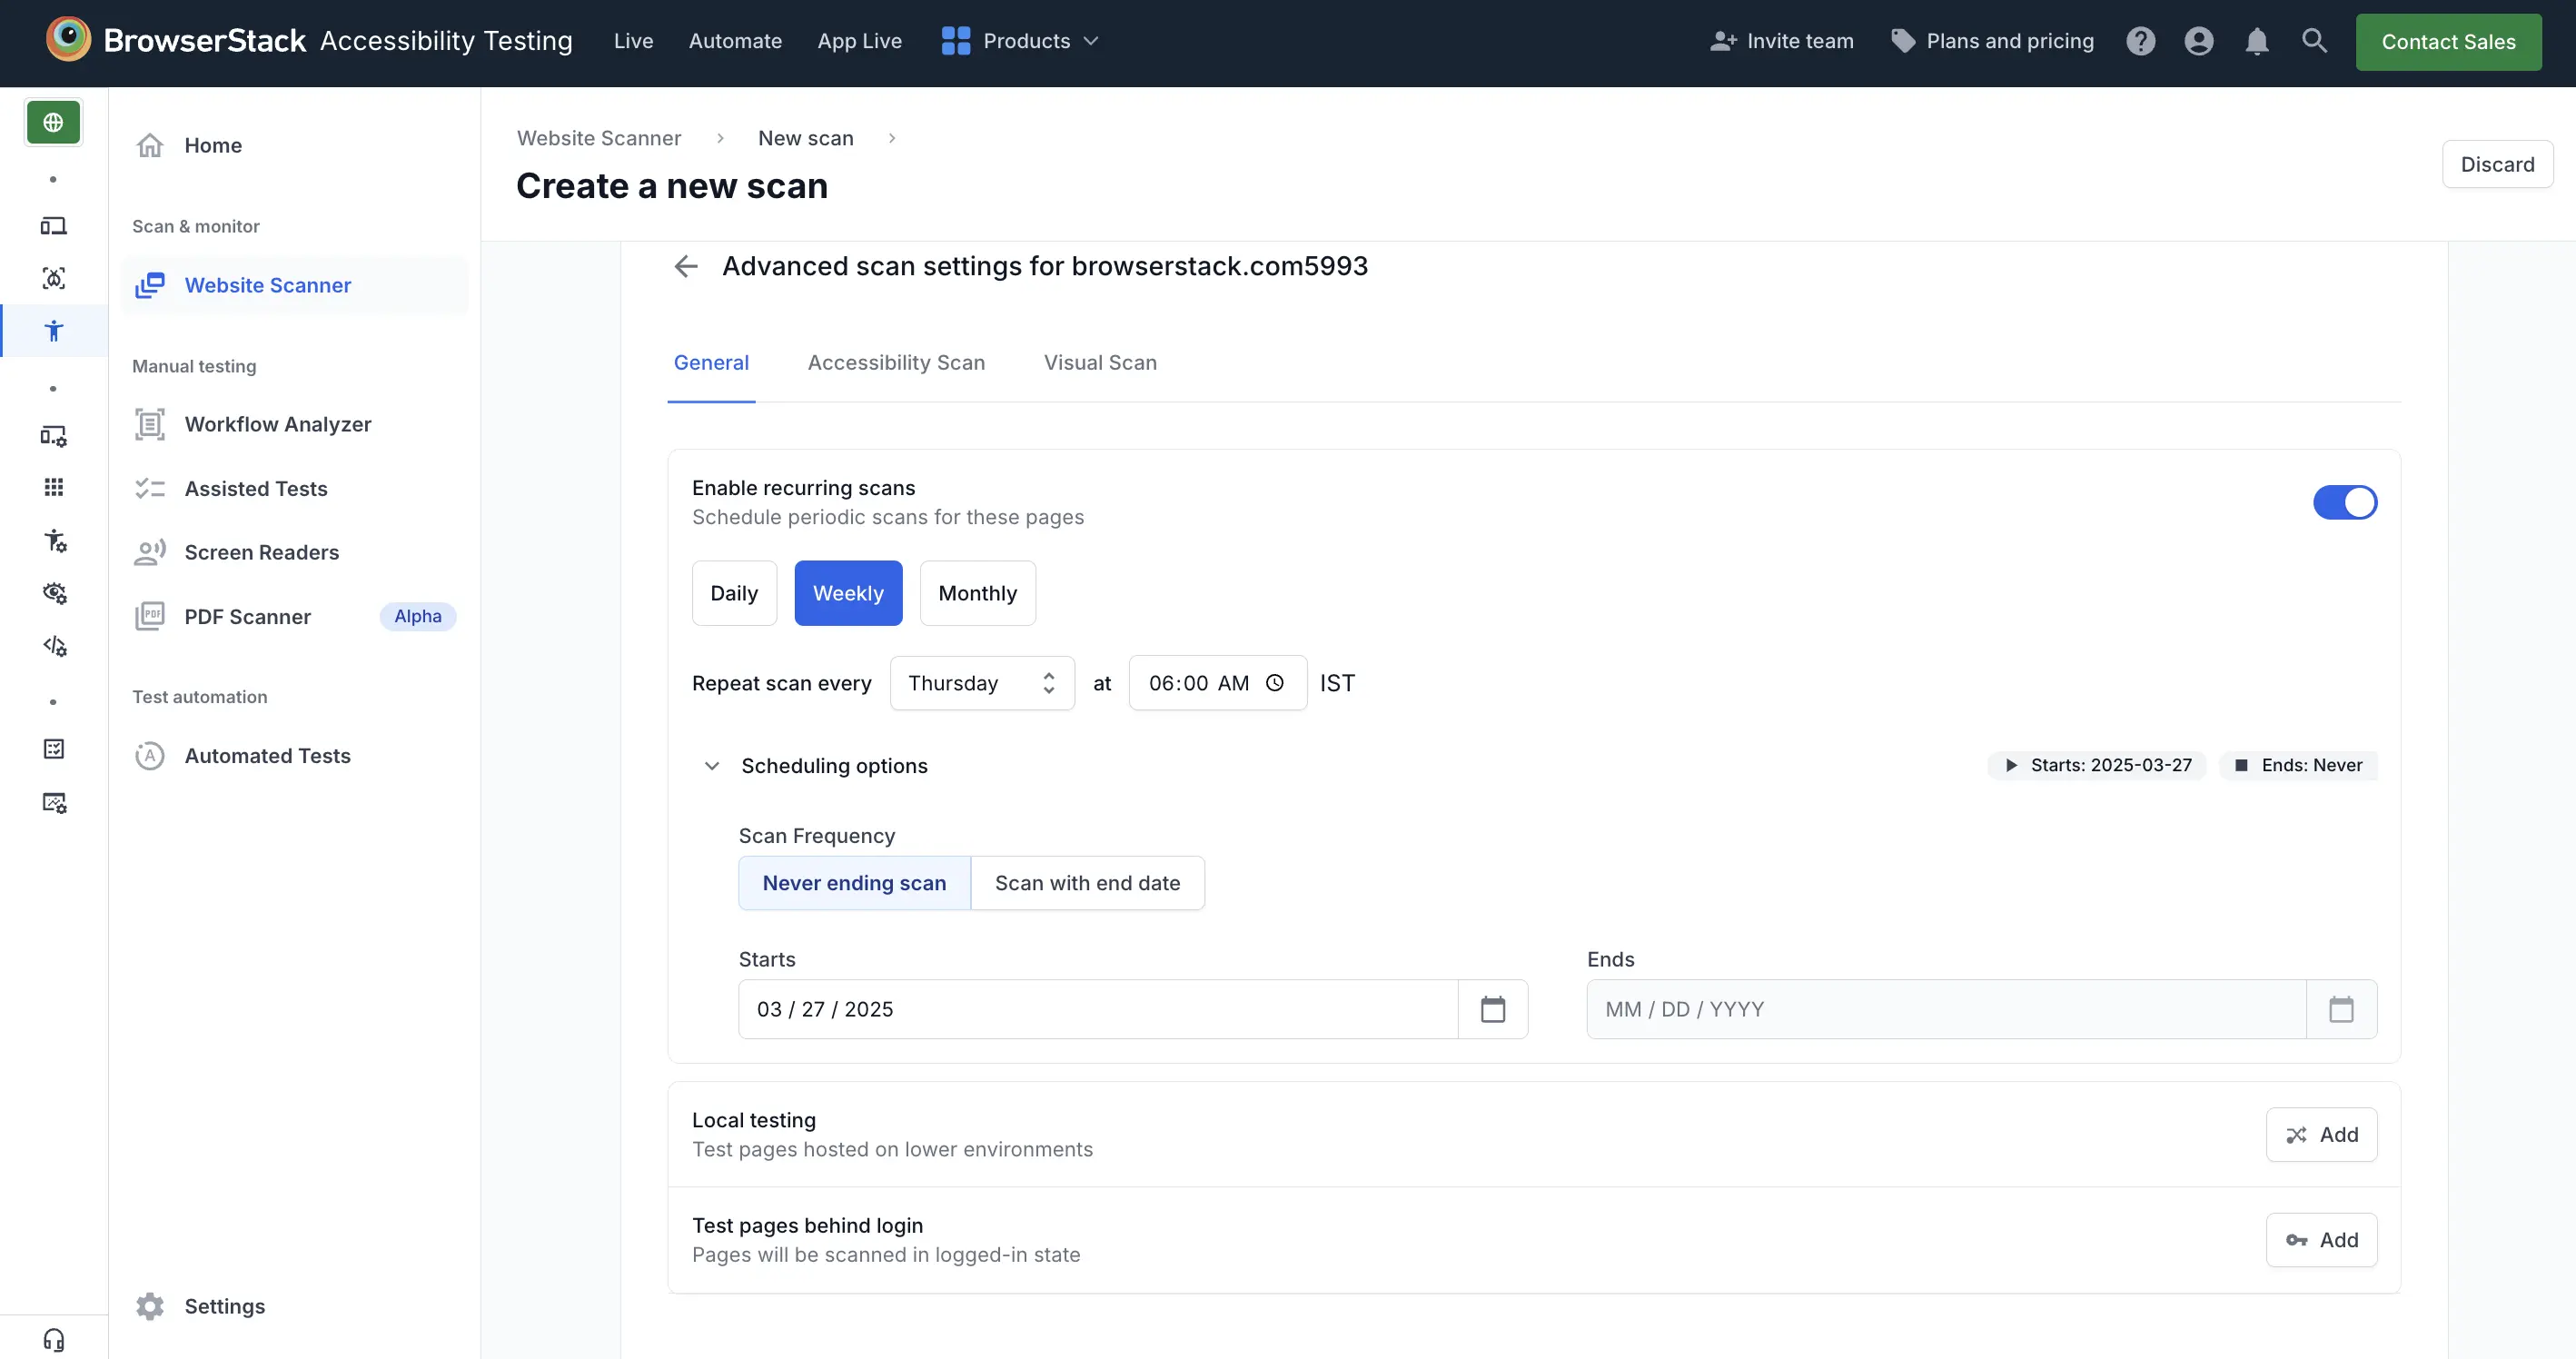Viewport: 2576px width, 1359px height.
Task: Disable the recurring scans toggle
Action: (x=2344, y=502)
